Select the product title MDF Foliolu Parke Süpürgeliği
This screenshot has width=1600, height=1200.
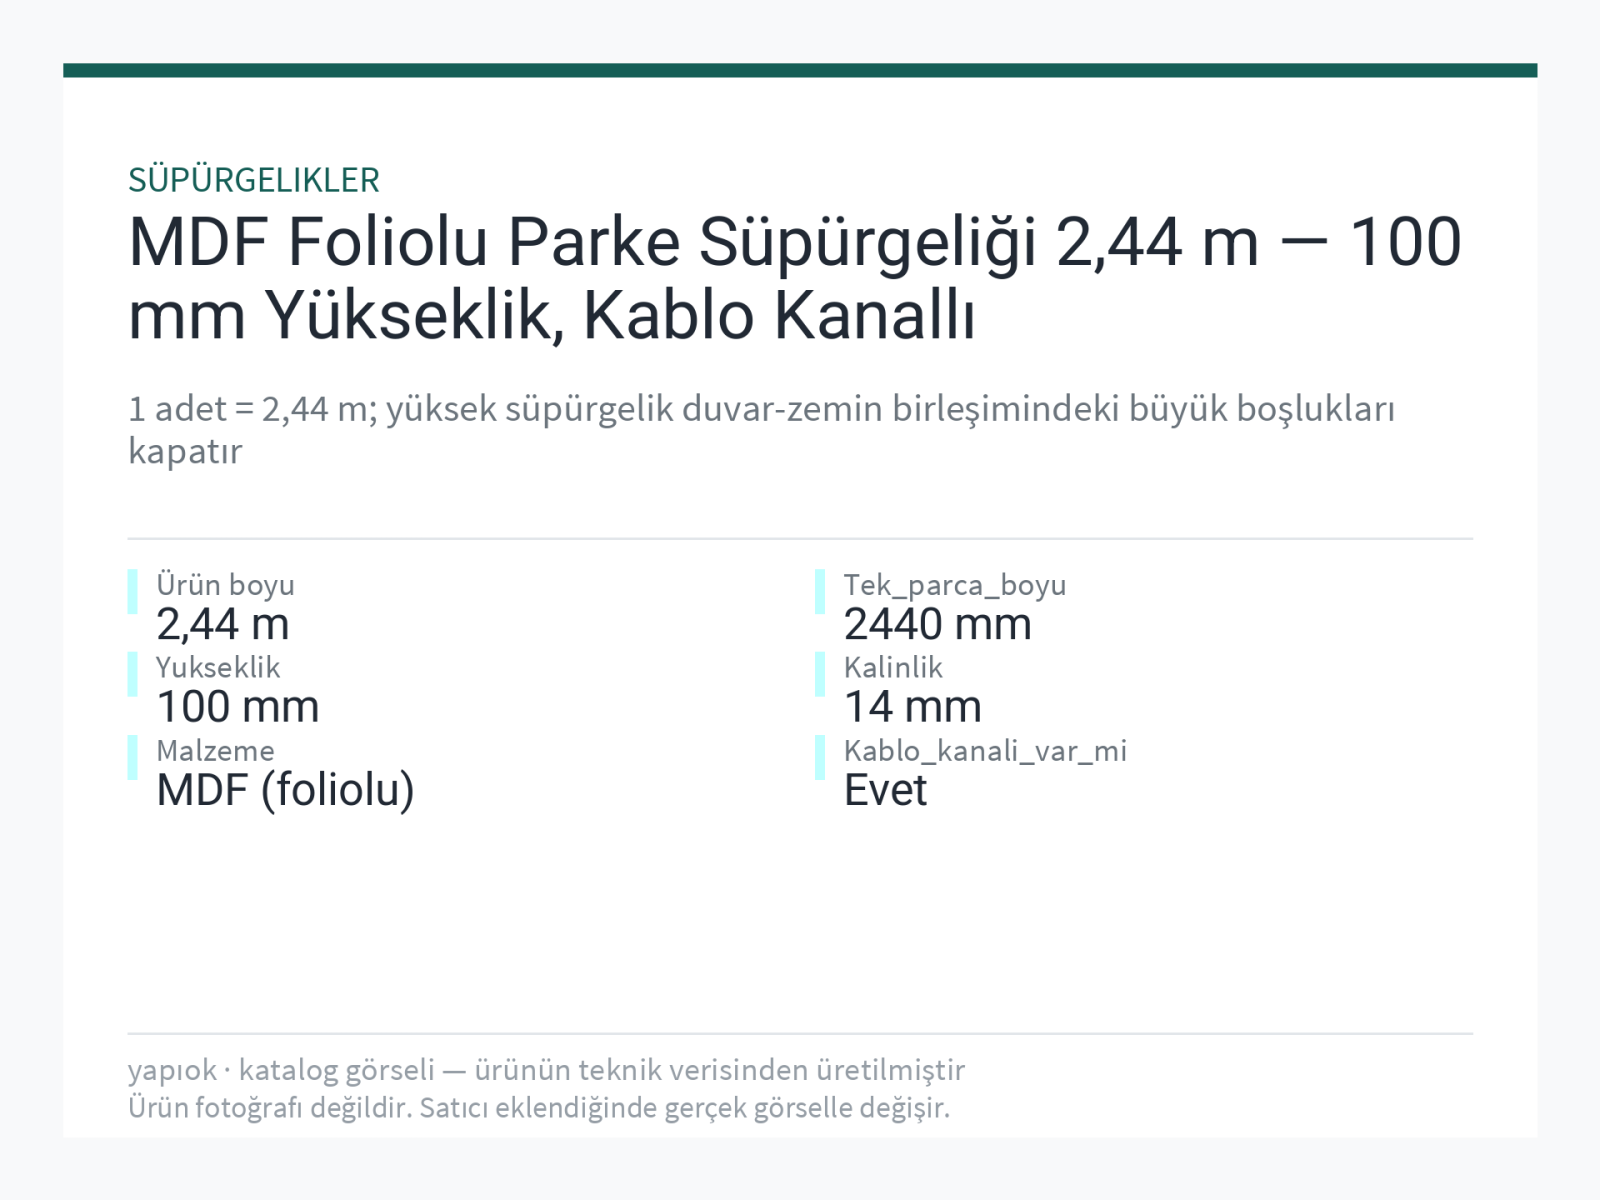point(795,278)
